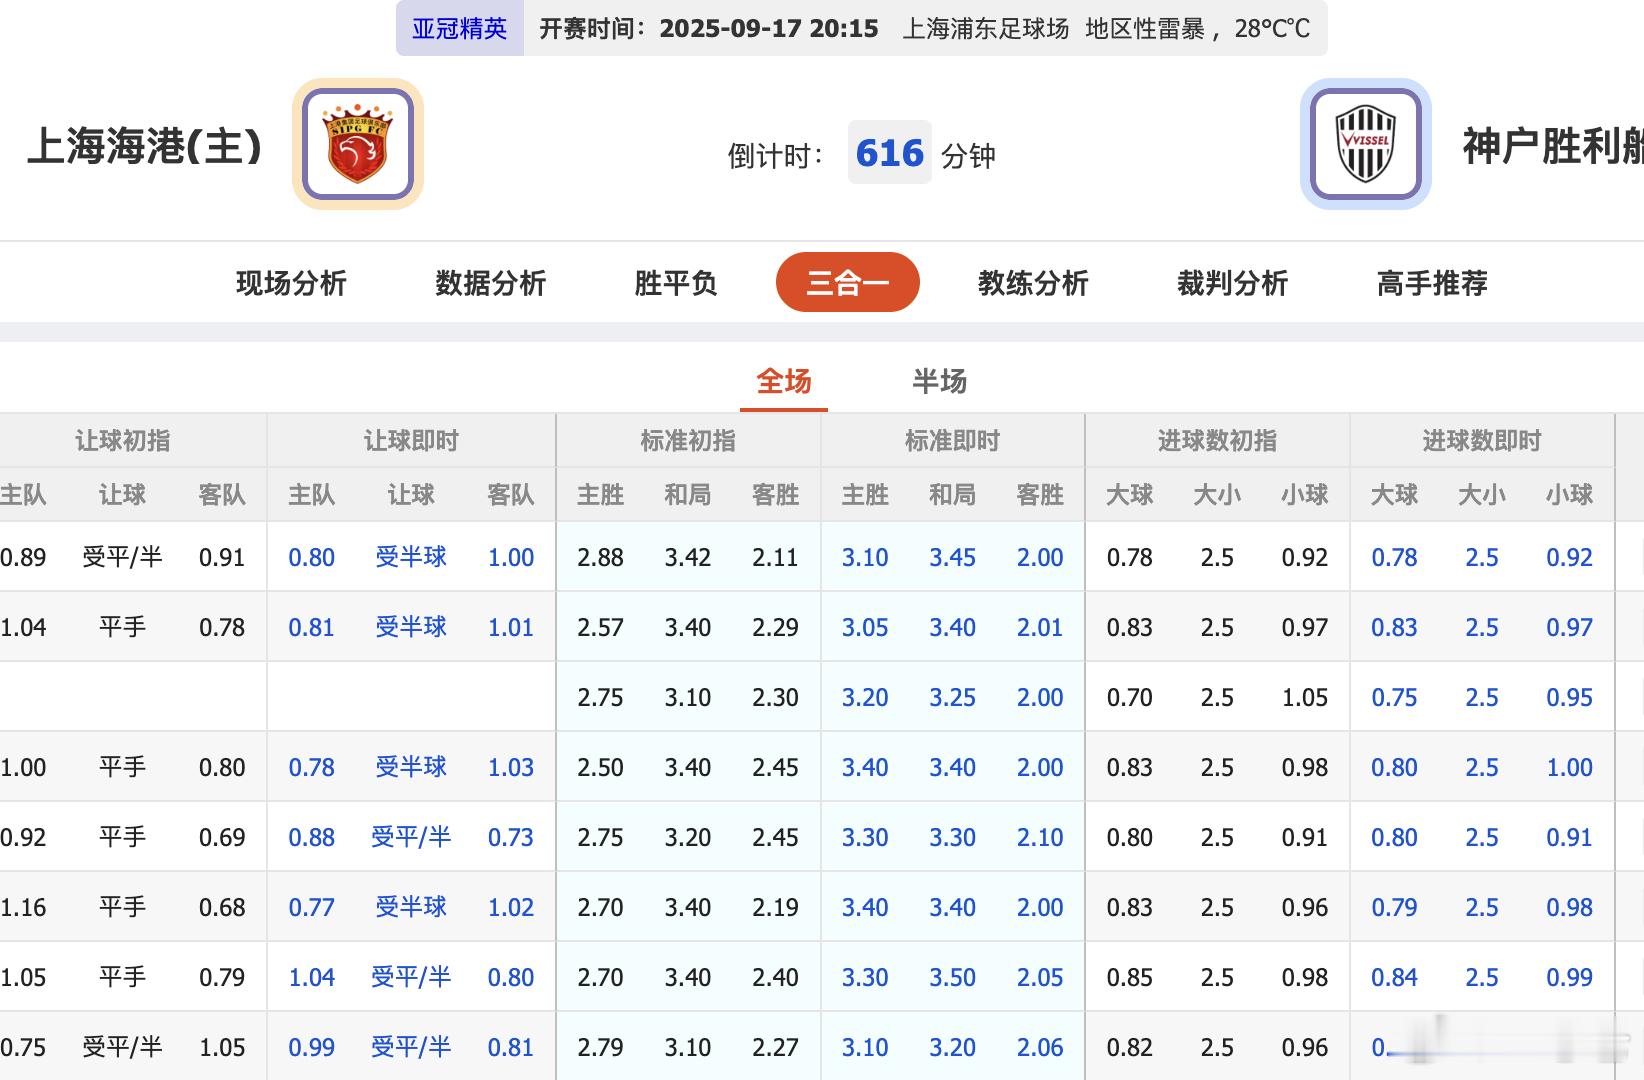Click the 616 countdown value
Screen dimensions: 1644x1080
[x=890, y=153]
